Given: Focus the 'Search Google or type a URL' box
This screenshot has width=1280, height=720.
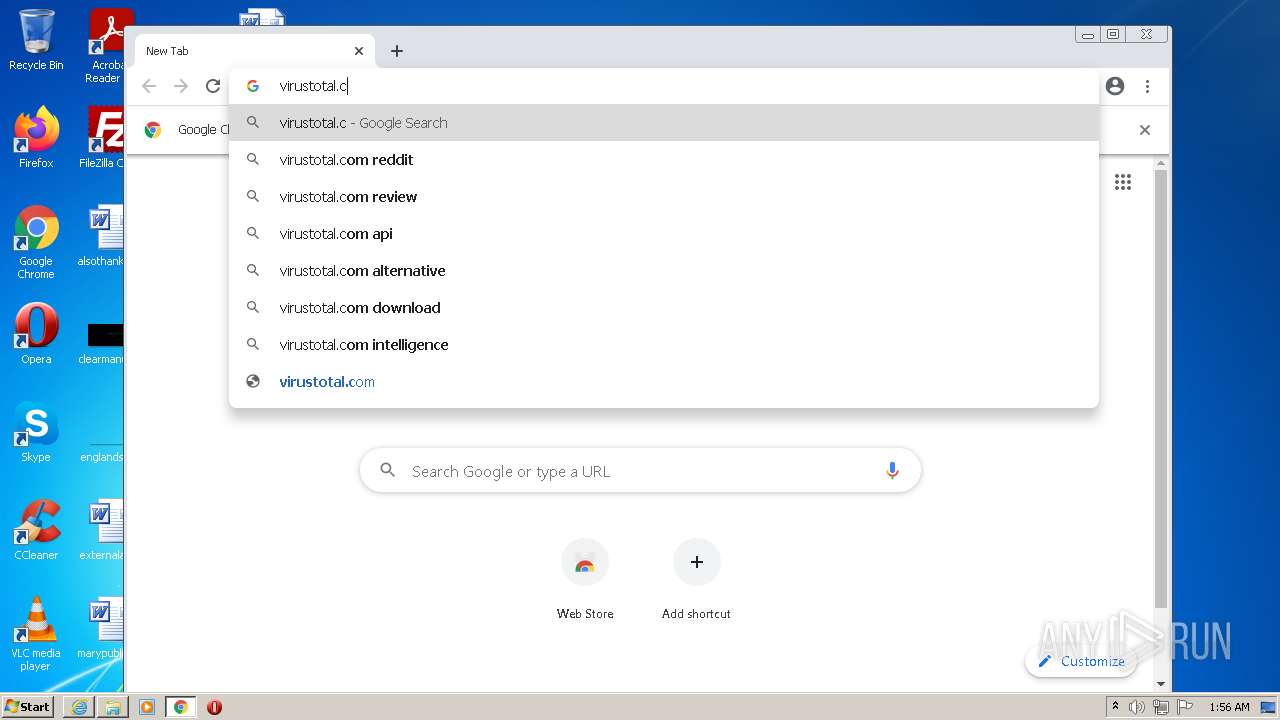Looking at the screenshot, I should (640, 471).
